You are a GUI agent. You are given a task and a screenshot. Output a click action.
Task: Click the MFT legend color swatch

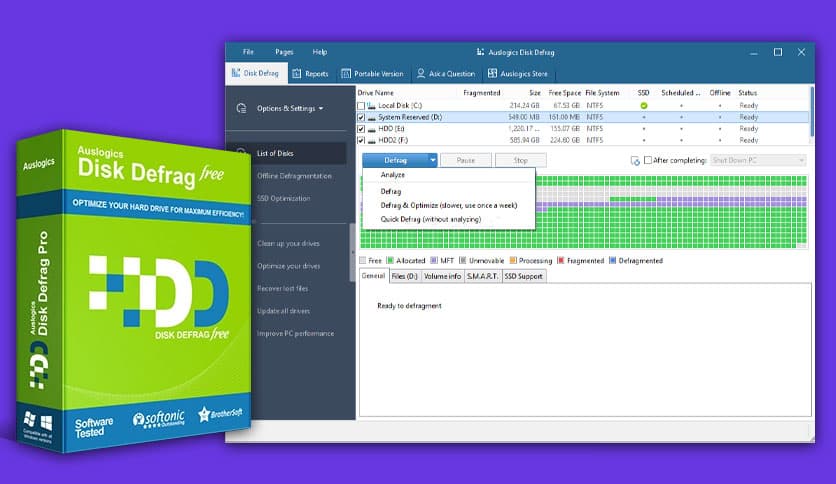[434, 261]
